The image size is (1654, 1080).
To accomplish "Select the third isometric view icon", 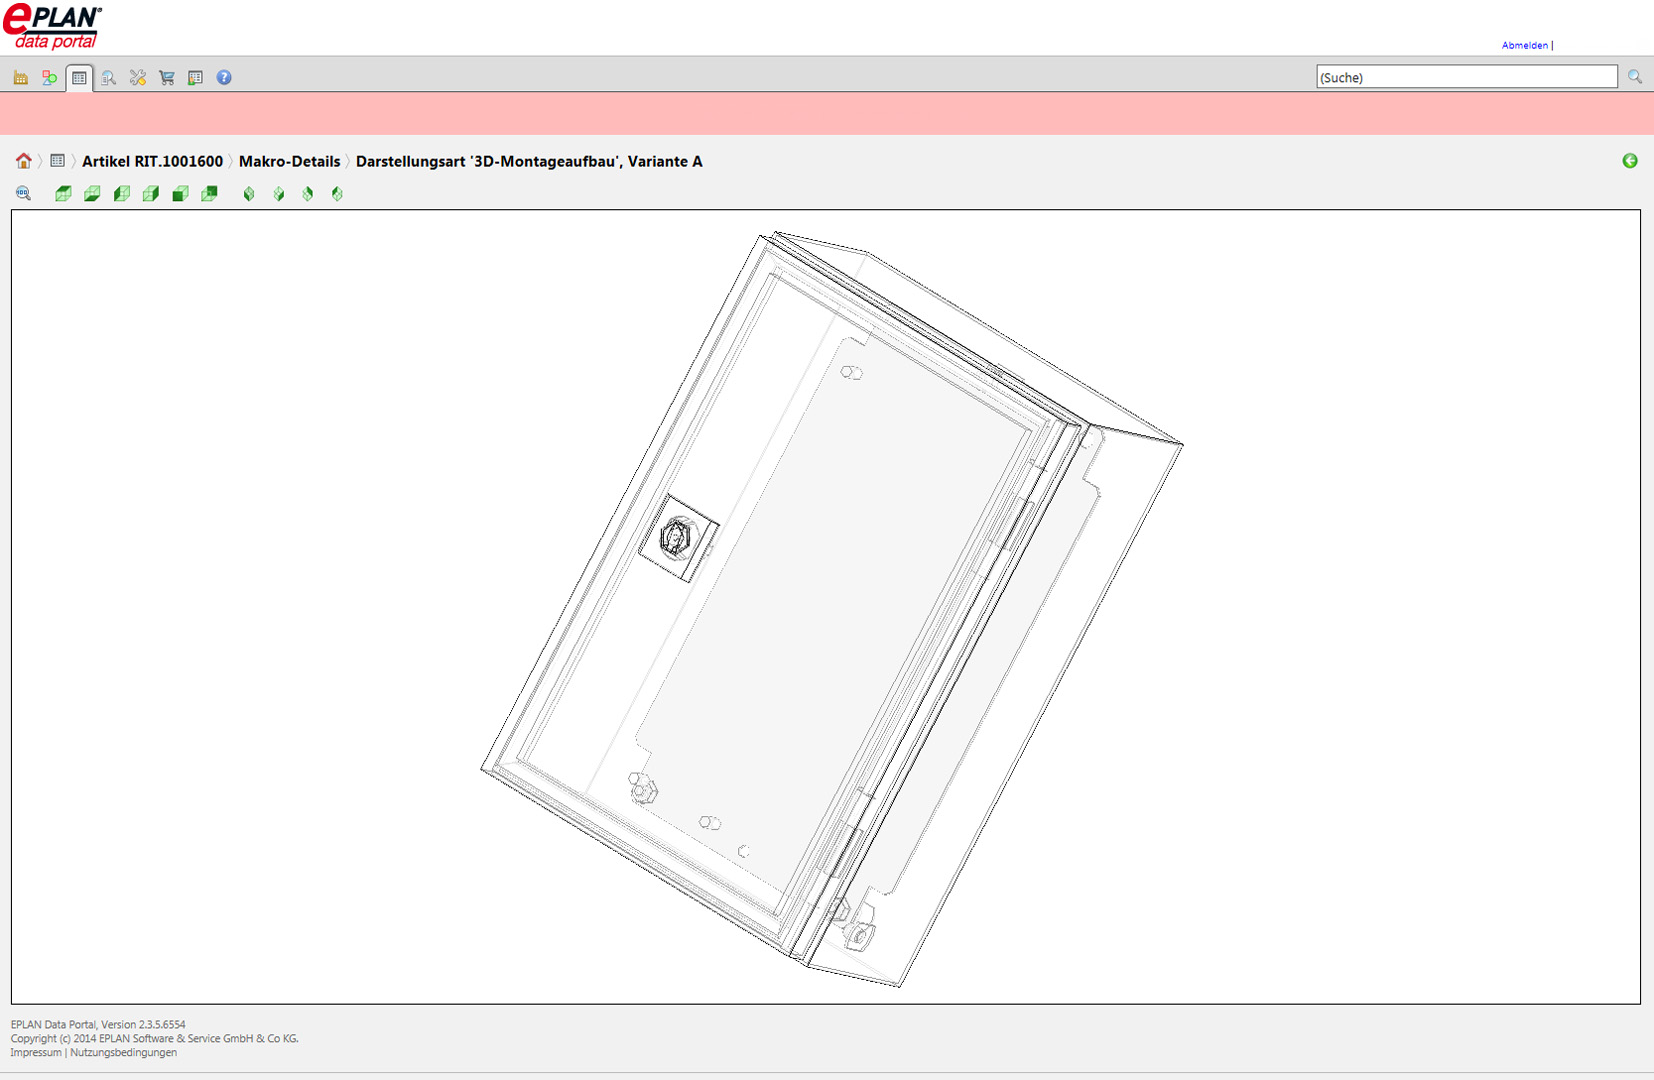I will click(x=308, y=194).
